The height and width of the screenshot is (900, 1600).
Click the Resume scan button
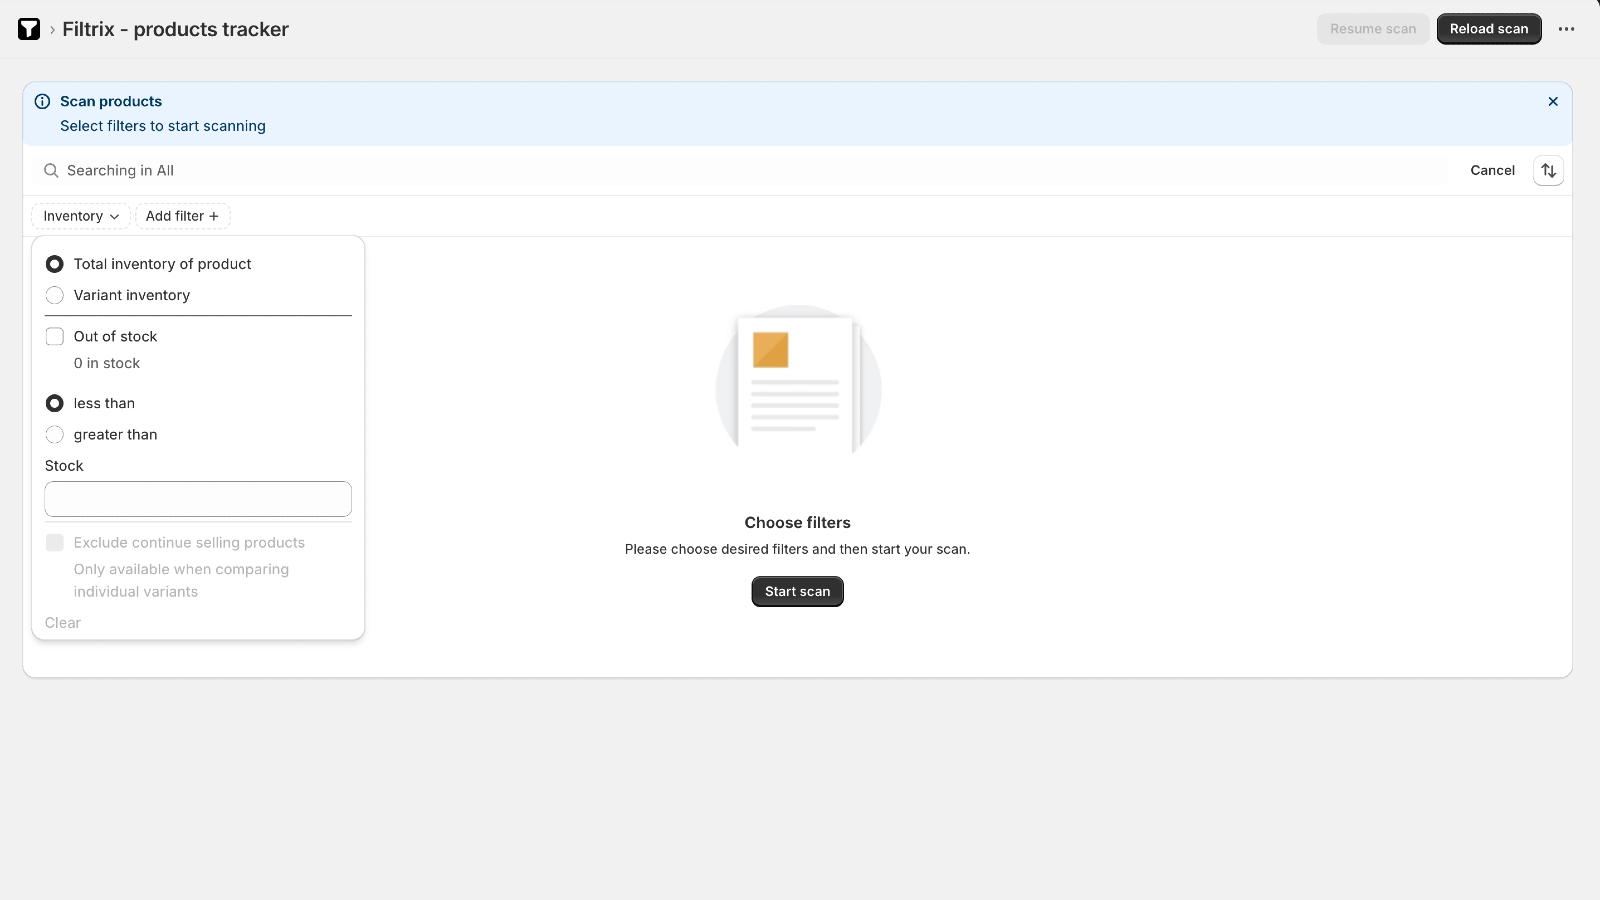(1373, 29)
